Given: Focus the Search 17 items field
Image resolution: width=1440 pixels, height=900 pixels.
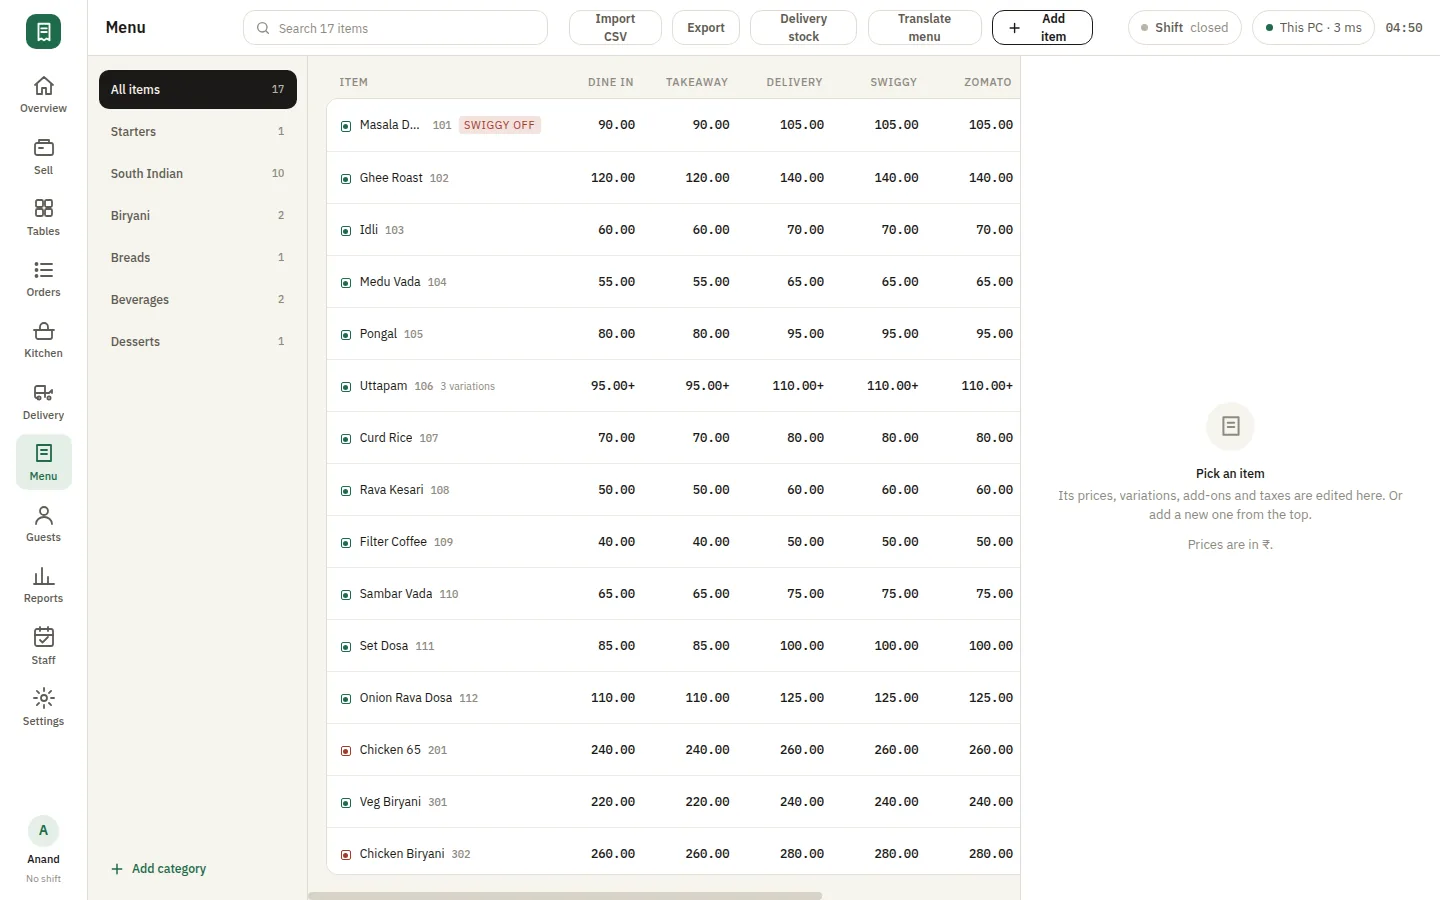Looking at the screenshot, I should [x=395, y=28].
